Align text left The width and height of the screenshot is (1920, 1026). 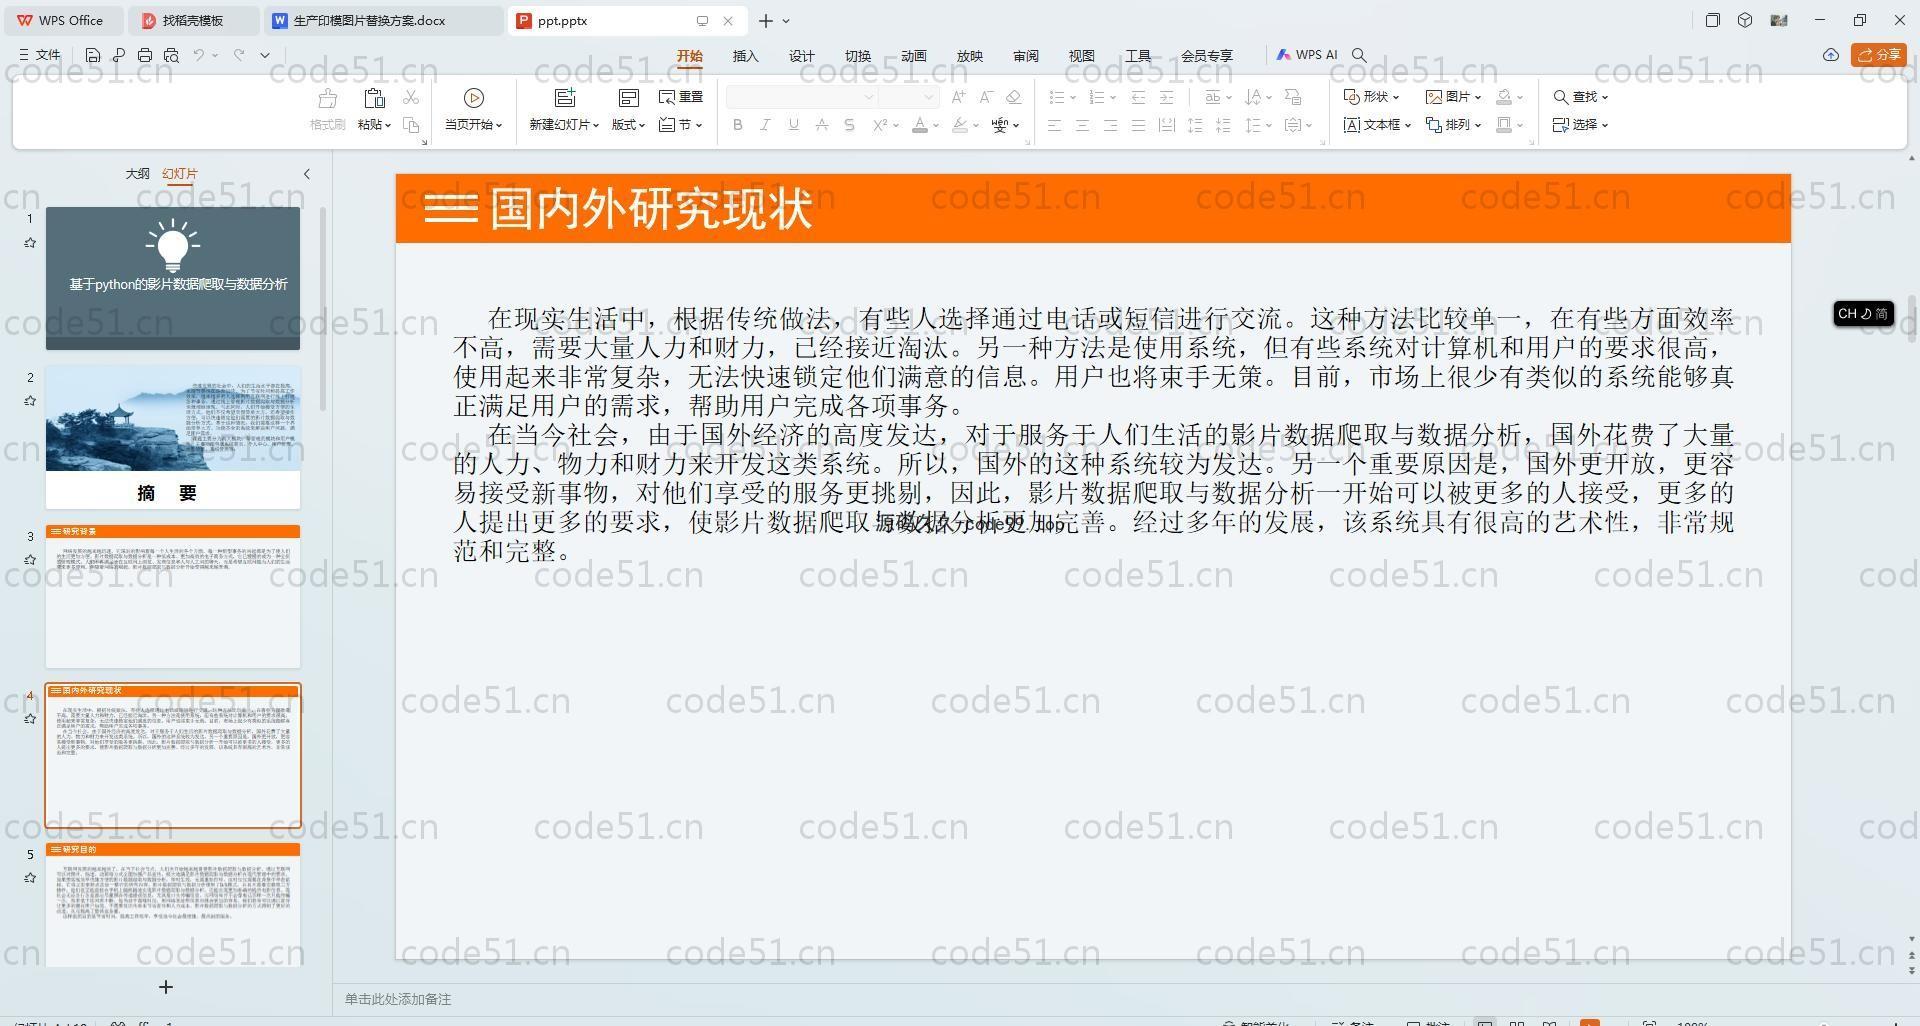(x=1054, y=125)
